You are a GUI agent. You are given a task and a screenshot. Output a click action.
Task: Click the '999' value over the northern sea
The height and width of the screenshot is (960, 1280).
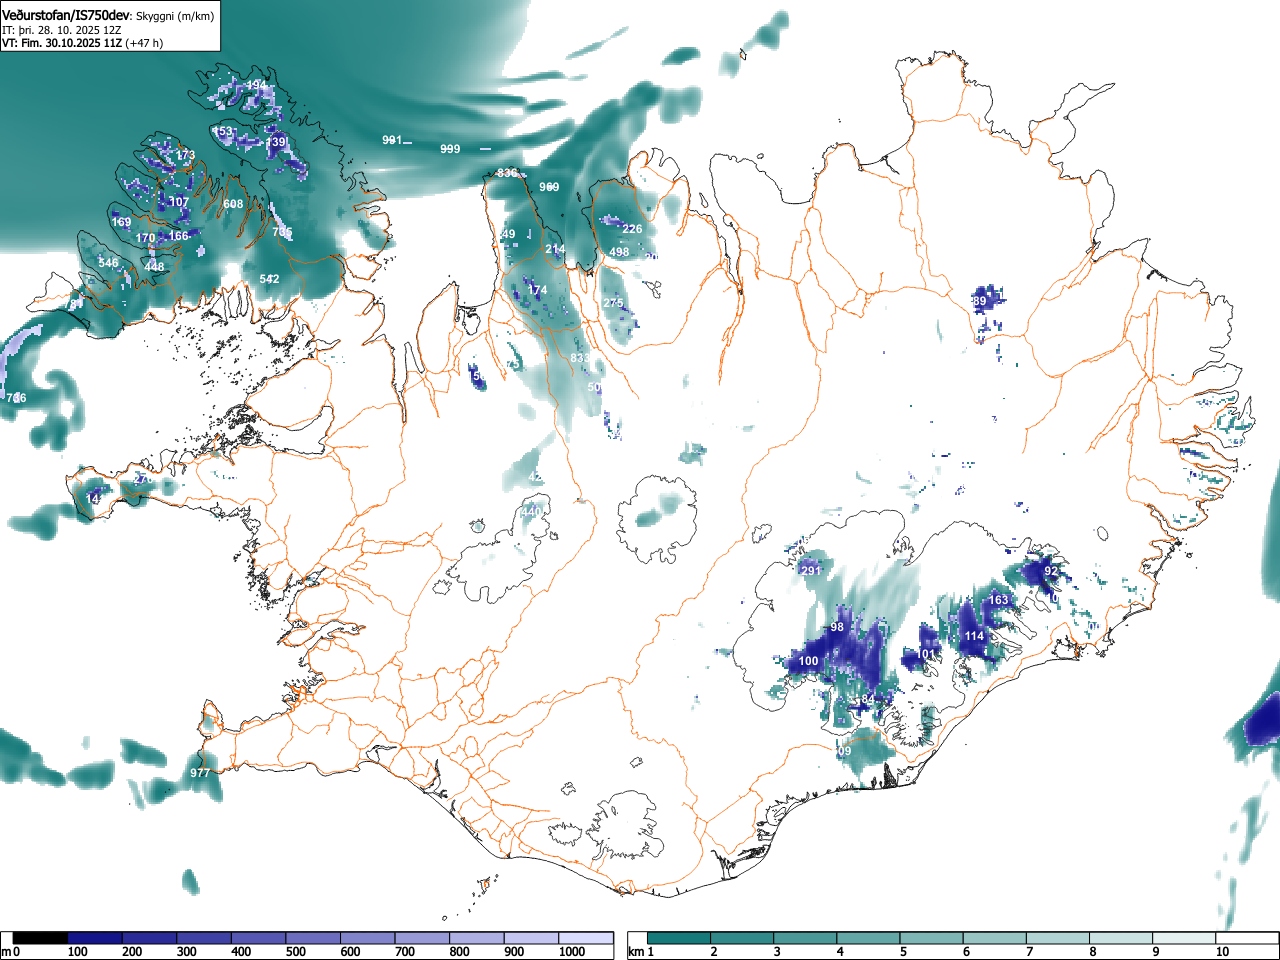450,149
